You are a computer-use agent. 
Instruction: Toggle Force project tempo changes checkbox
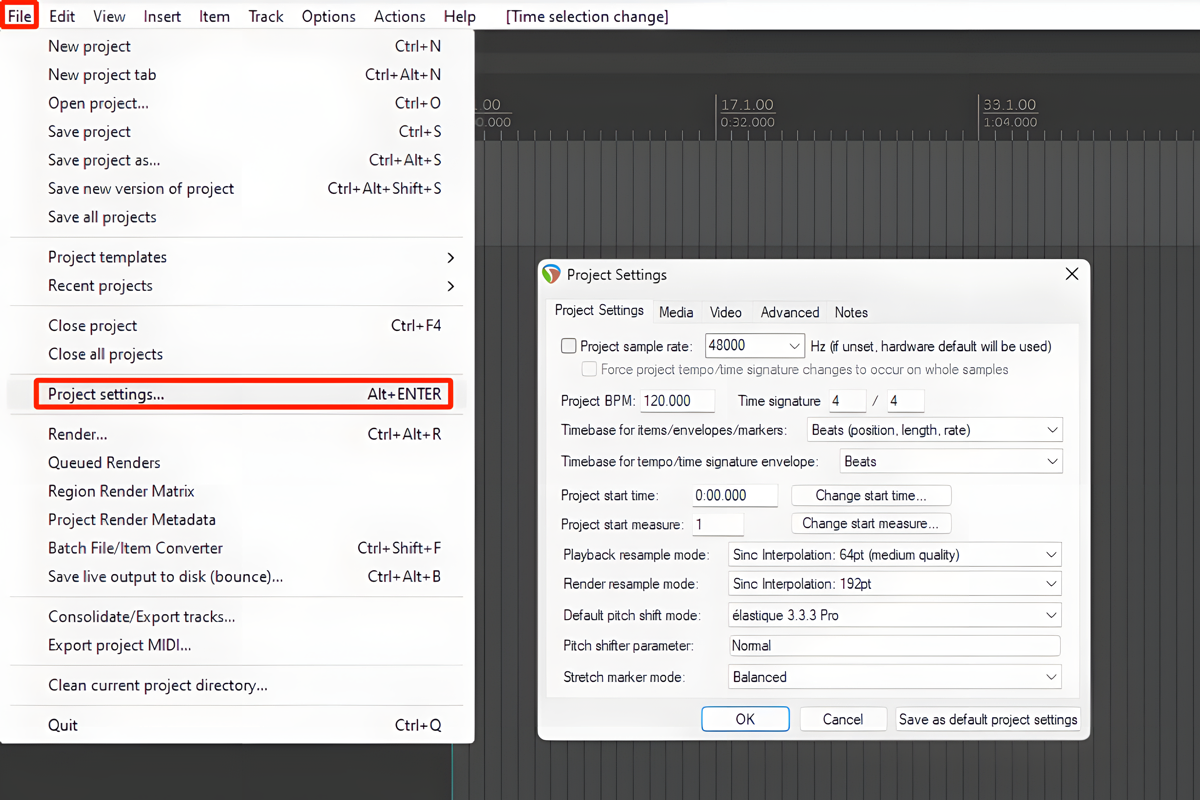point(588,369)
